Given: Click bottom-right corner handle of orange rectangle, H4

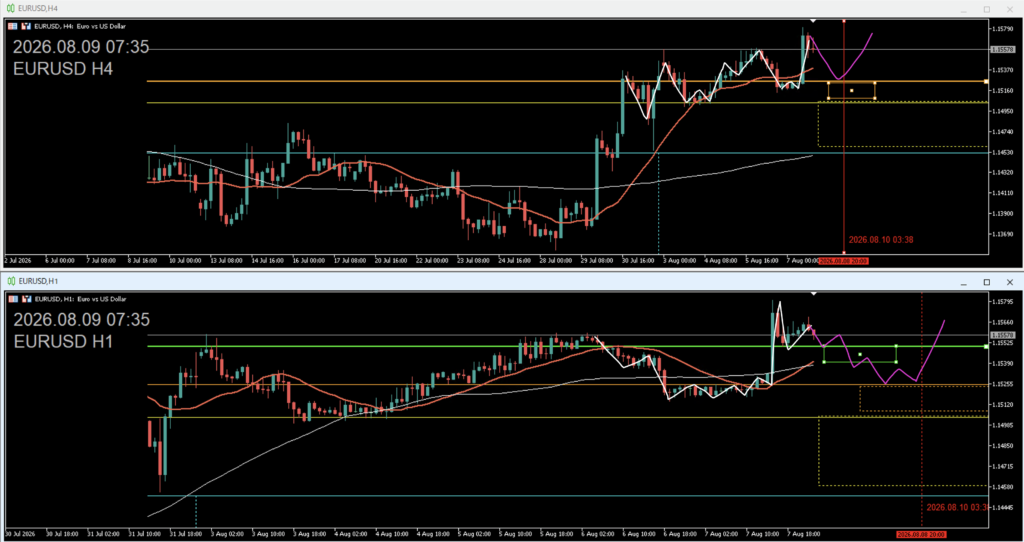Looking at the screenshot, I should tap(875, 99).
